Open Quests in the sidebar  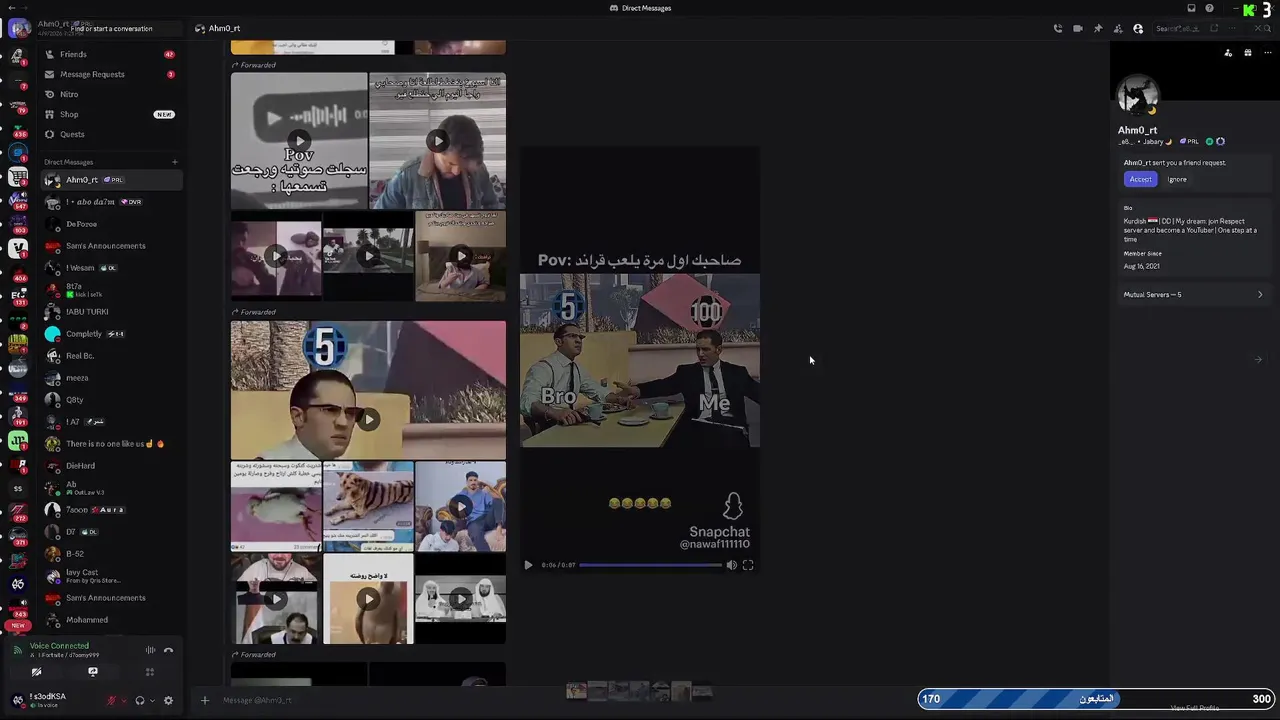[x=110, y=134]
